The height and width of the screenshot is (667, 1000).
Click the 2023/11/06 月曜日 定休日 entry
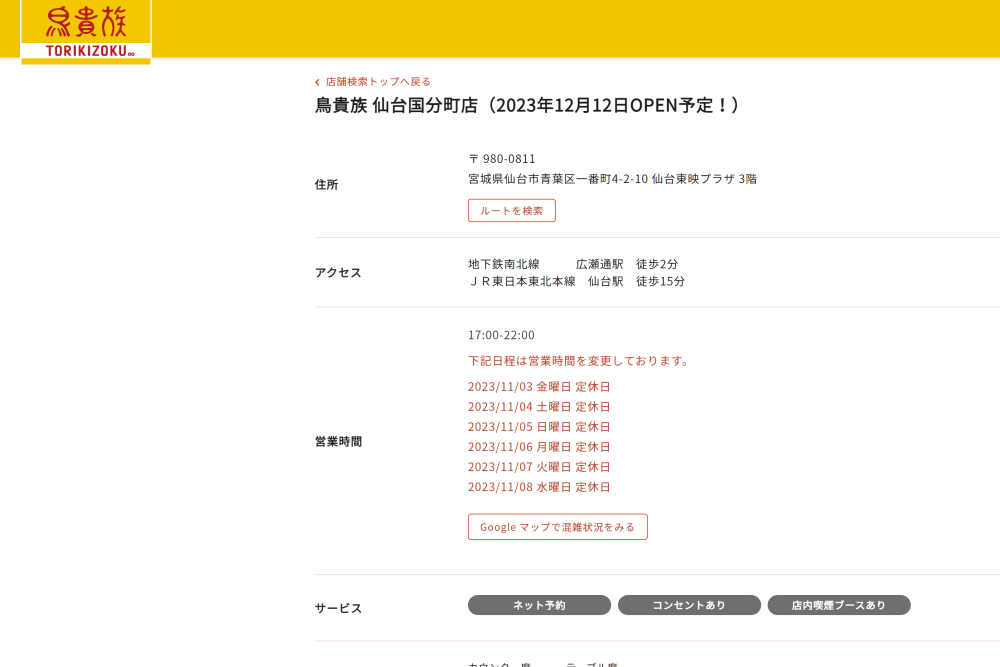pos(539,447)
